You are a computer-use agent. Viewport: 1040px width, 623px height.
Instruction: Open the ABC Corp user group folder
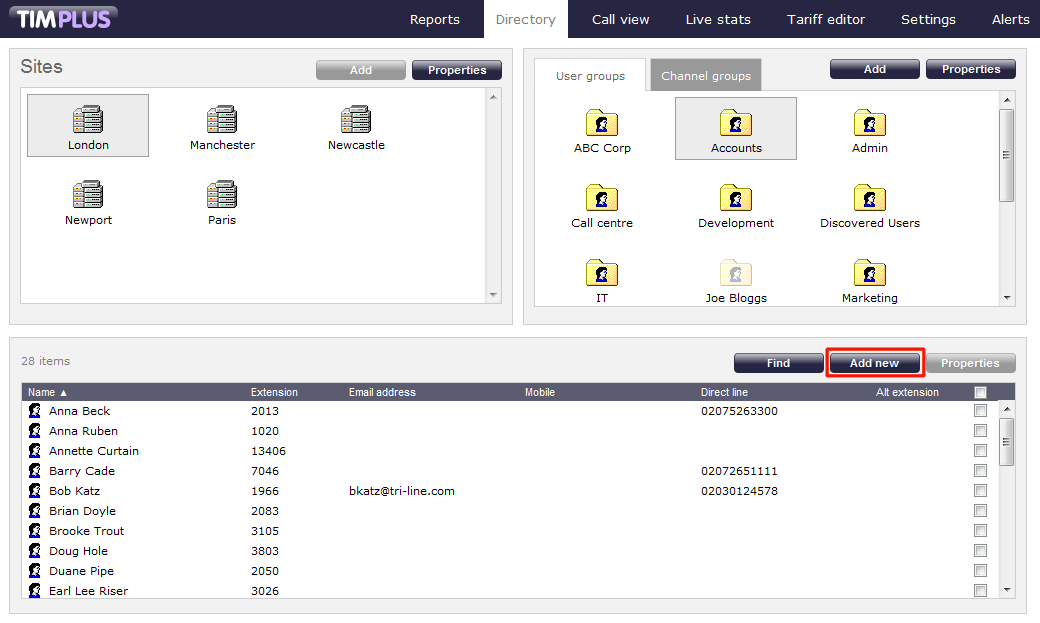(x=602, y=123)
